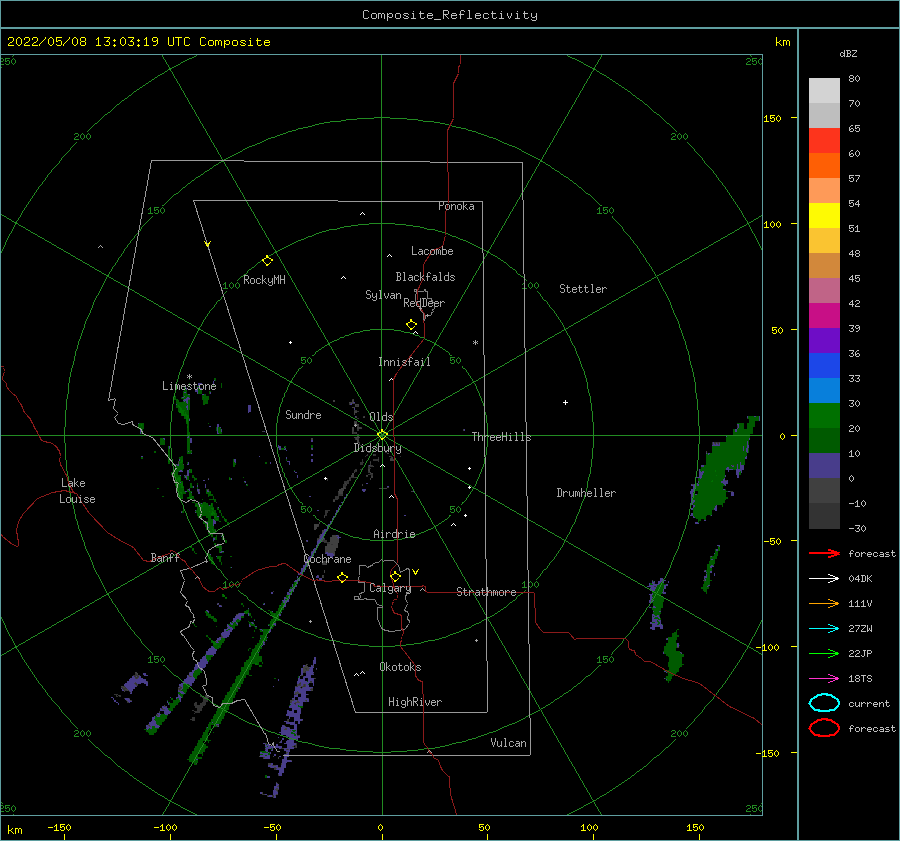Select the bright yellow swatch below 54
Image resolution: width=900 pixels, height=841 pixels.
tap(824, 216)
